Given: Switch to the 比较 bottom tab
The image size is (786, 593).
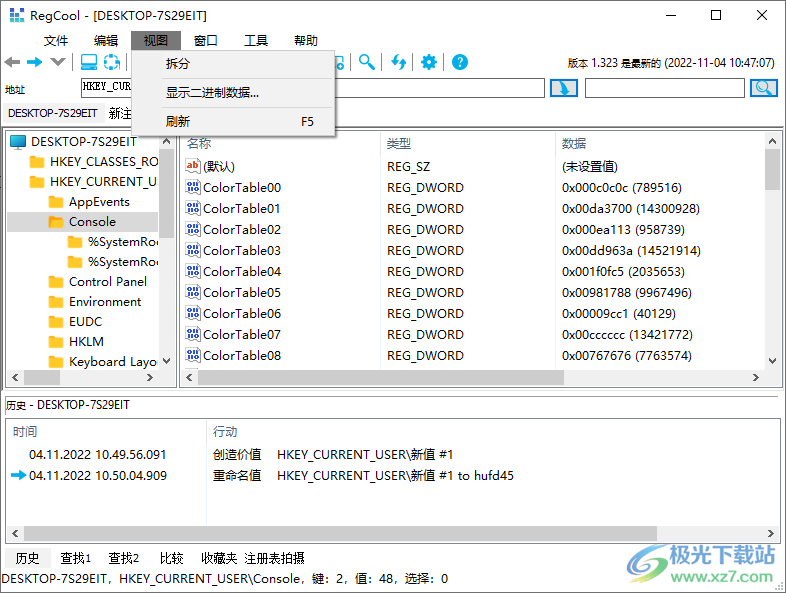Looking at the screenshot, I should click(171, 558).
